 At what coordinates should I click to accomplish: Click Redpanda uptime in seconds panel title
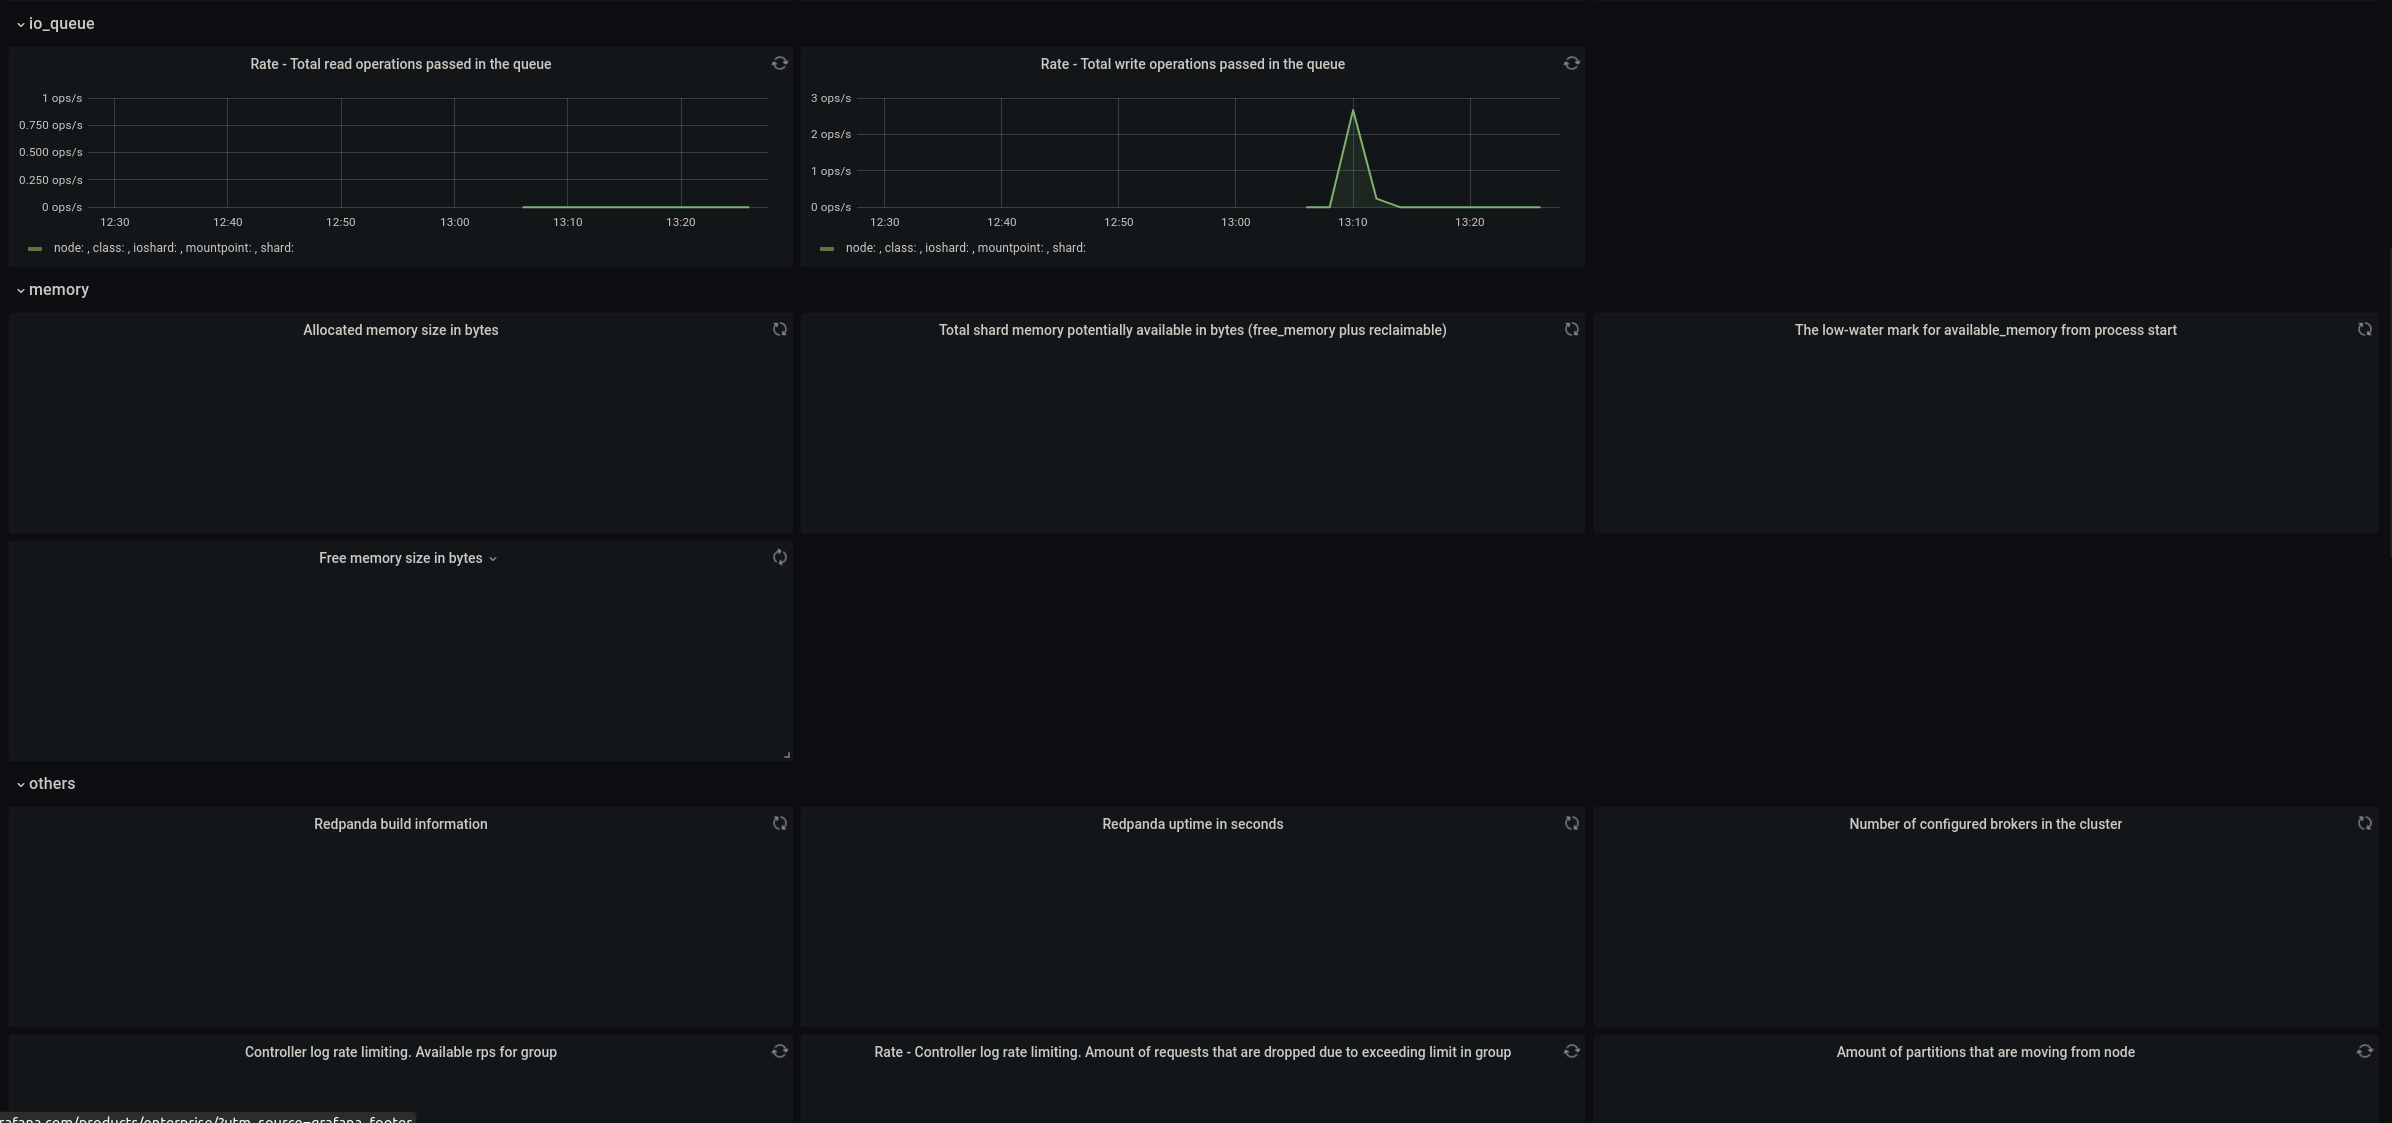(1192, 824)
